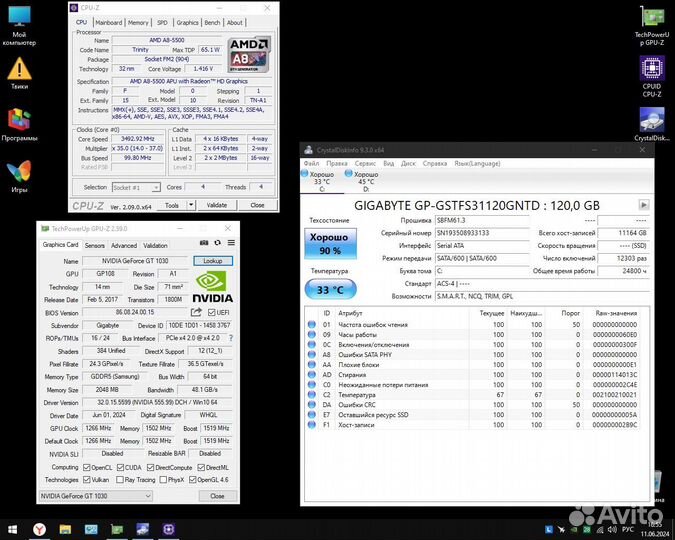Image resolution: width=675 pixels, height=540 pixels.
Task: Click GPU-Z refresh icon
Action: 217,244
